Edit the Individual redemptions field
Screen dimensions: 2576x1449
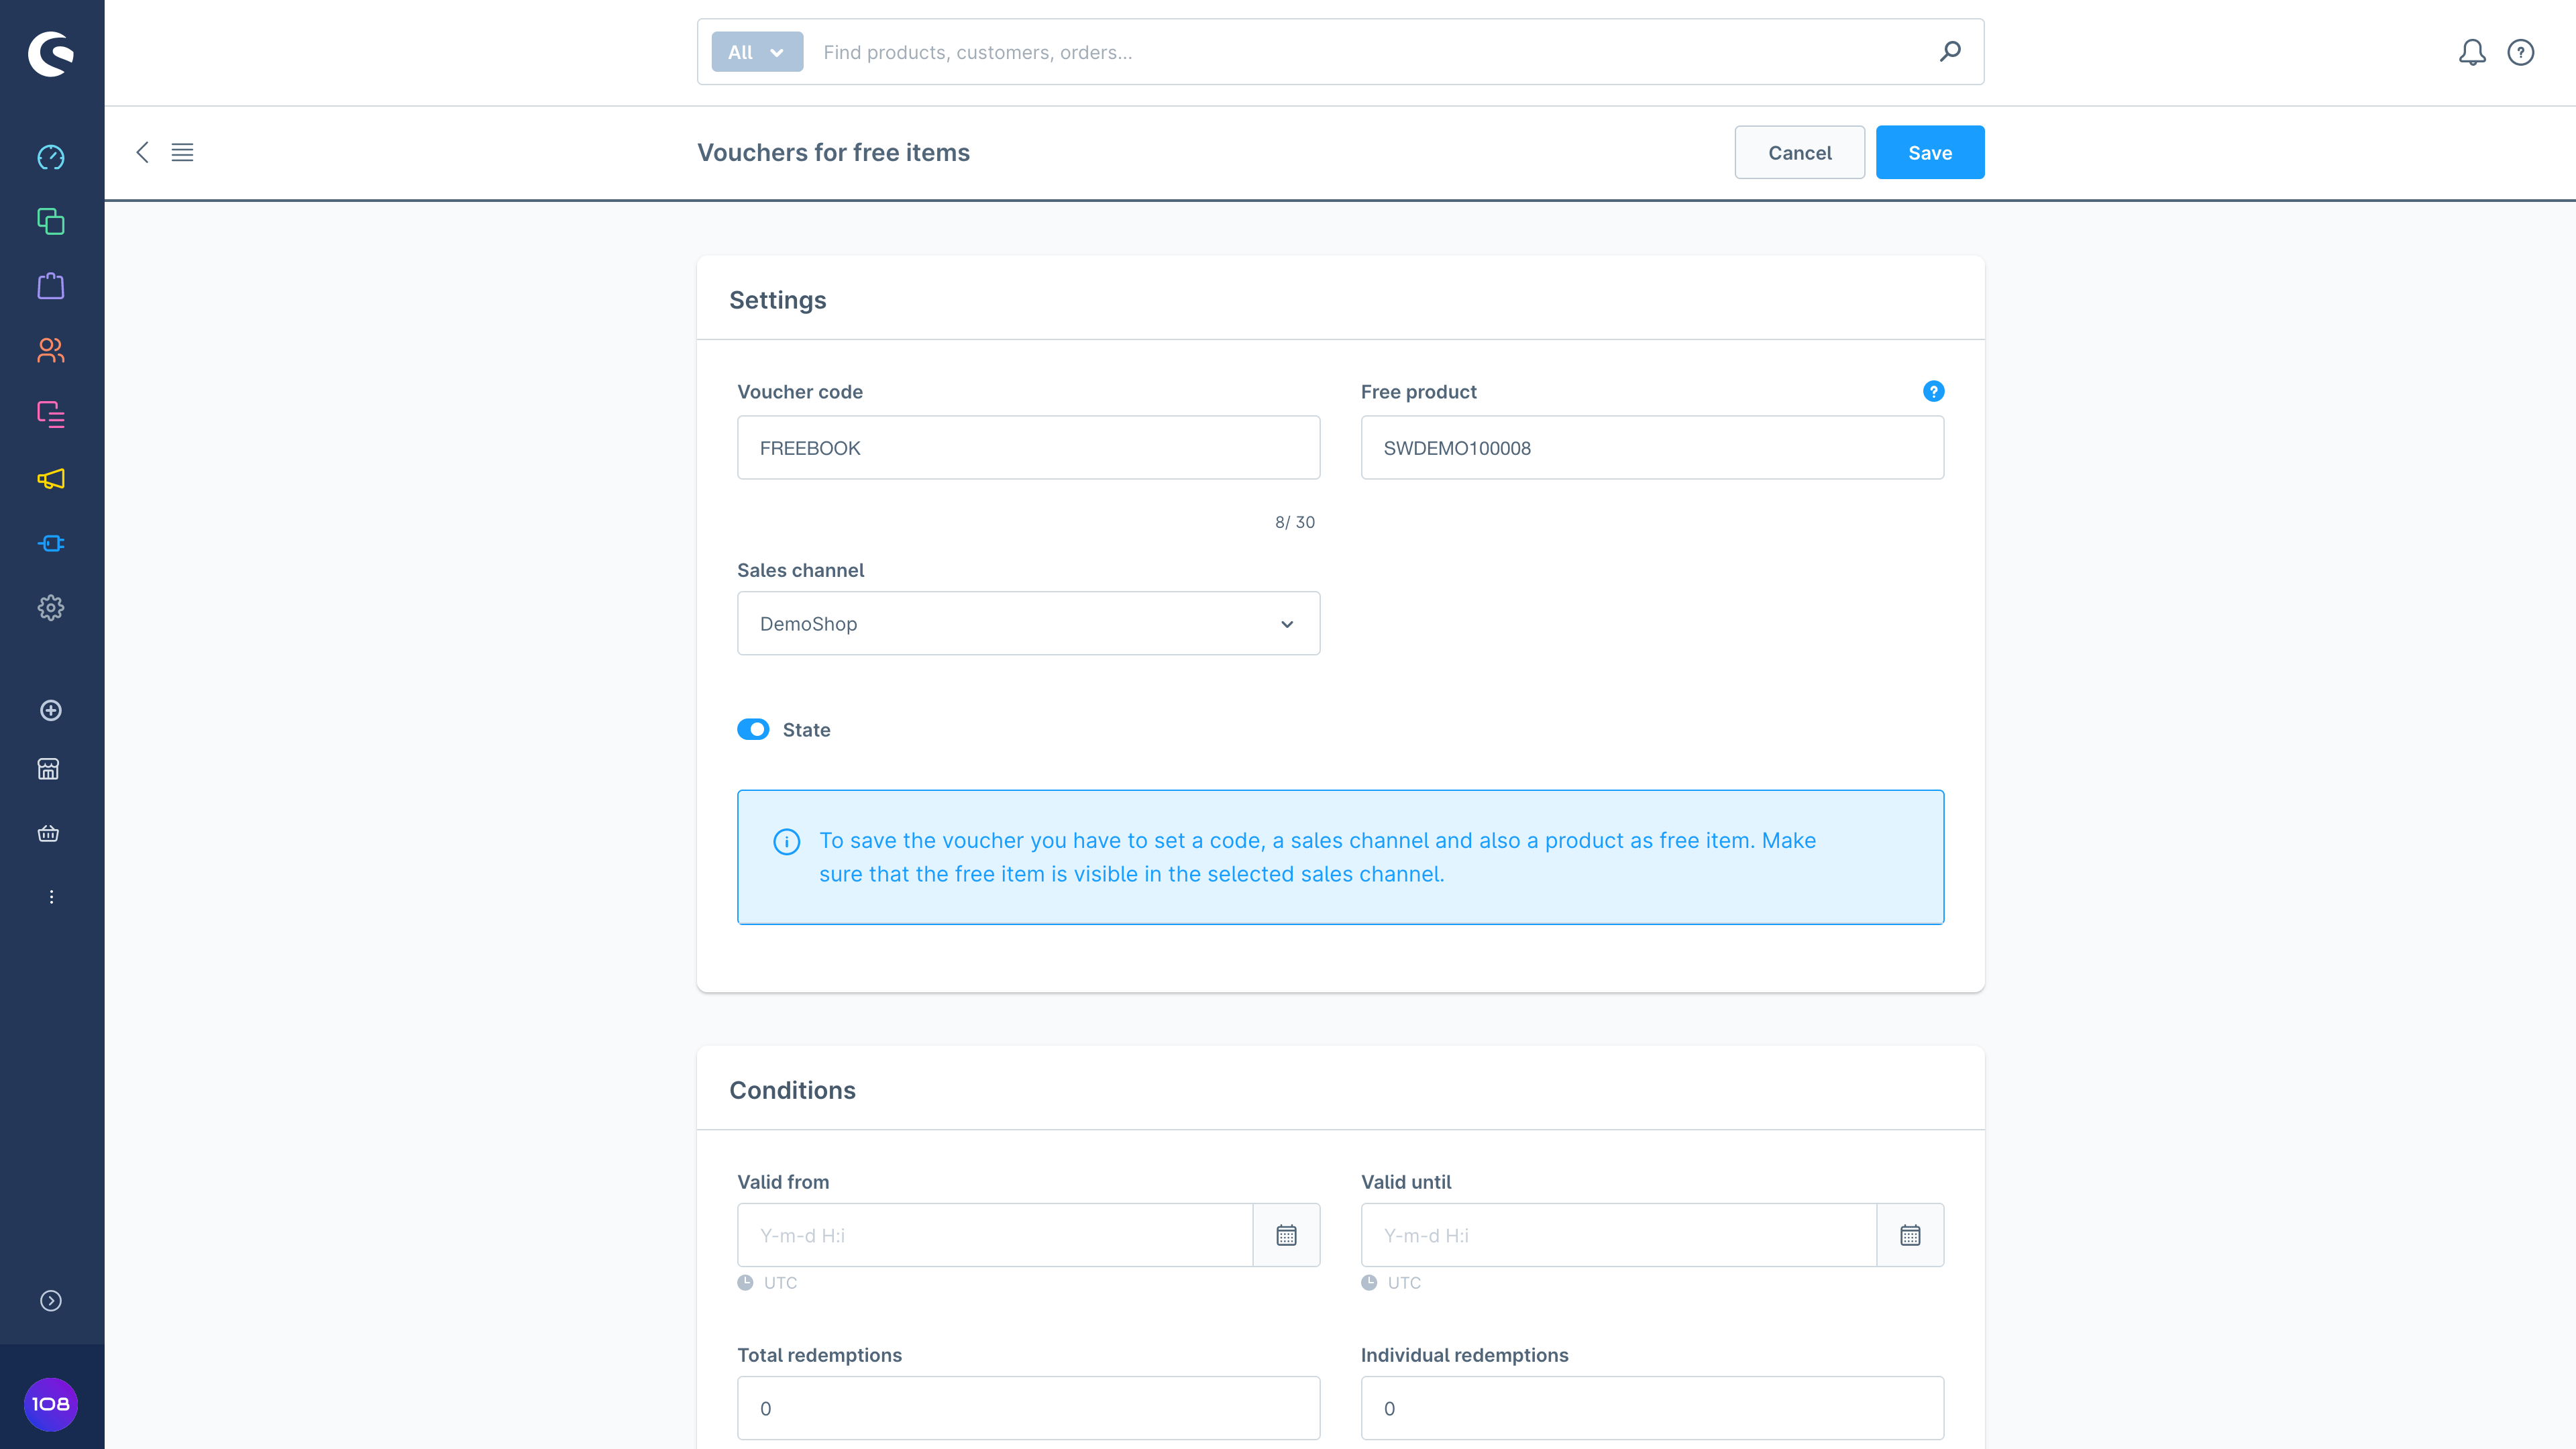(x=1652, y=1408)
